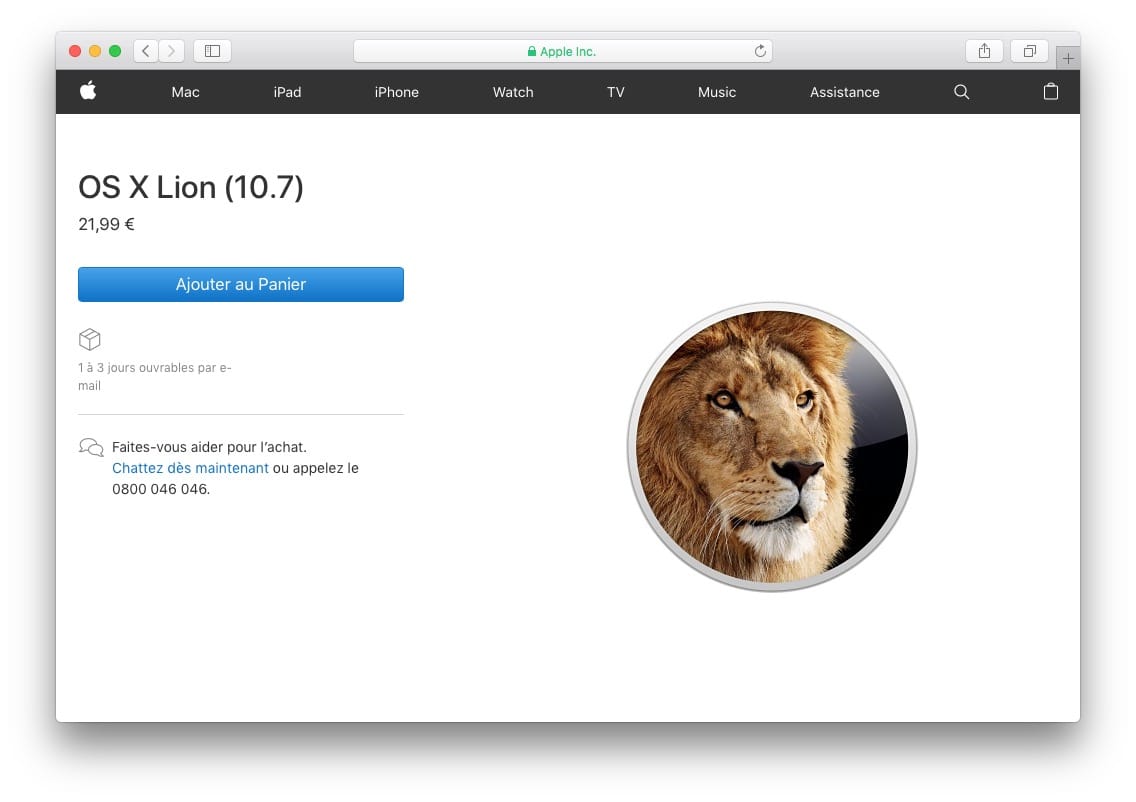Open the iPhone menu item

pos(396,92)
